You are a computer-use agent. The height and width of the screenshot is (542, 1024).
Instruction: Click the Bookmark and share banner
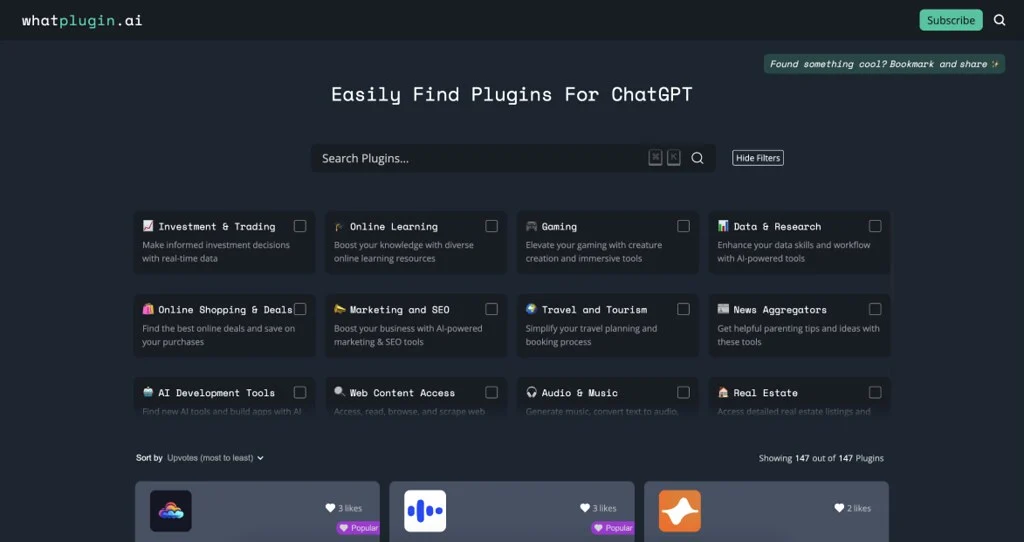click(884, 64)
